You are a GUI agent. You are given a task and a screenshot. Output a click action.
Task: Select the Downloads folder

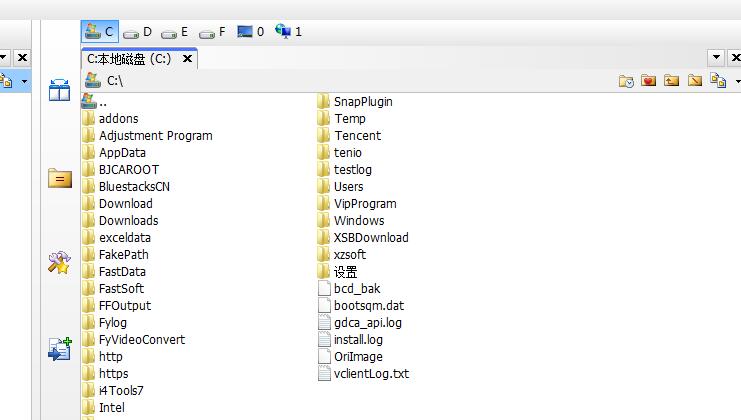120,221
